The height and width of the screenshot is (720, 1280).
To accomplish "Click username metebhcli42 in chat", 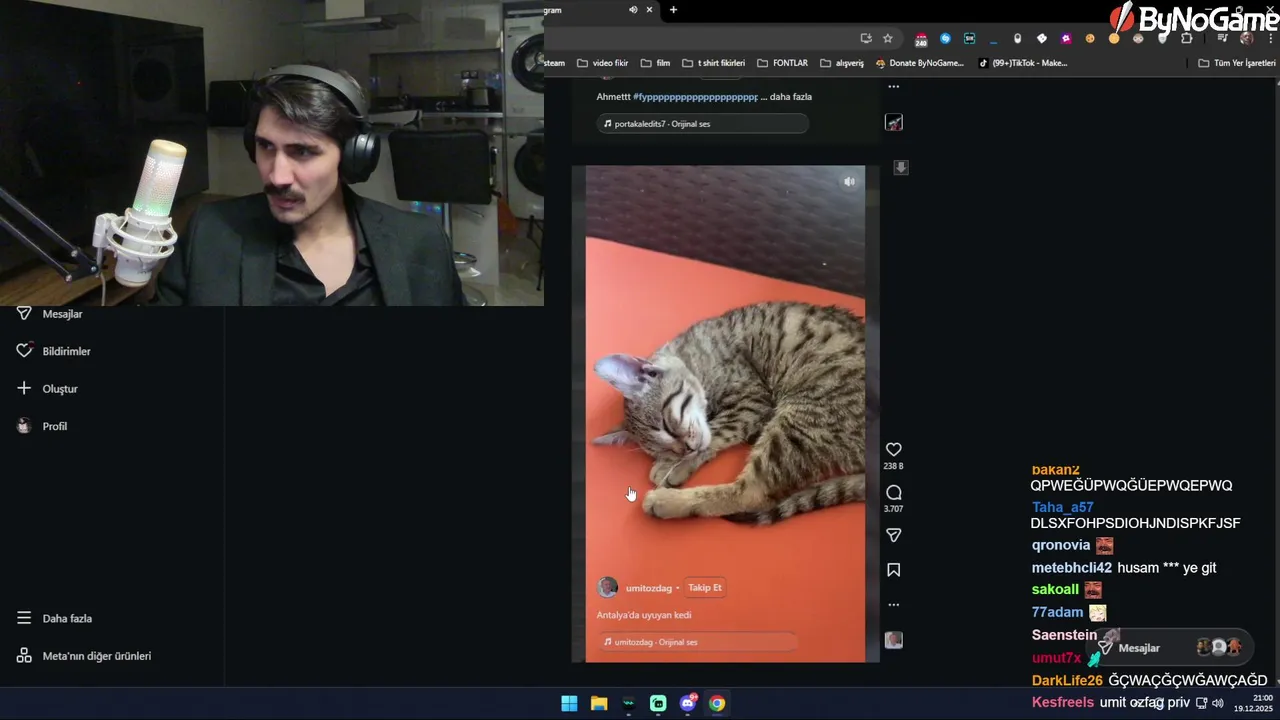I will (x=1071, y=568).
